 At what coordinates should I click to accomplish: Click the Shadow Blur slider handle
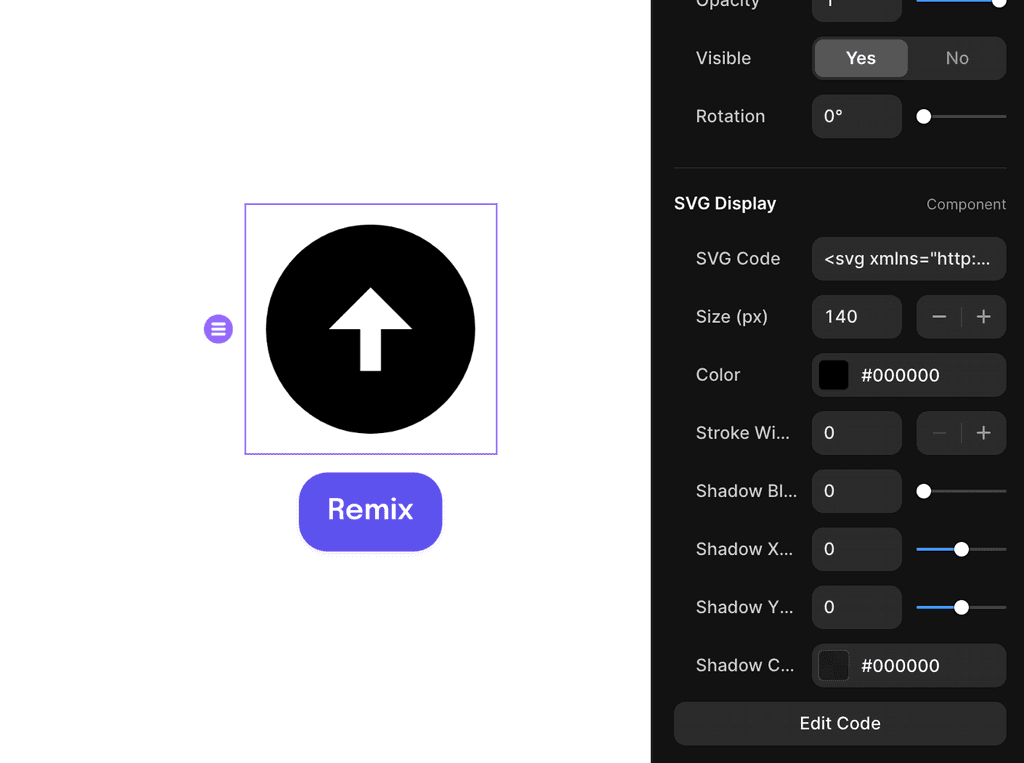pos(923,491)
